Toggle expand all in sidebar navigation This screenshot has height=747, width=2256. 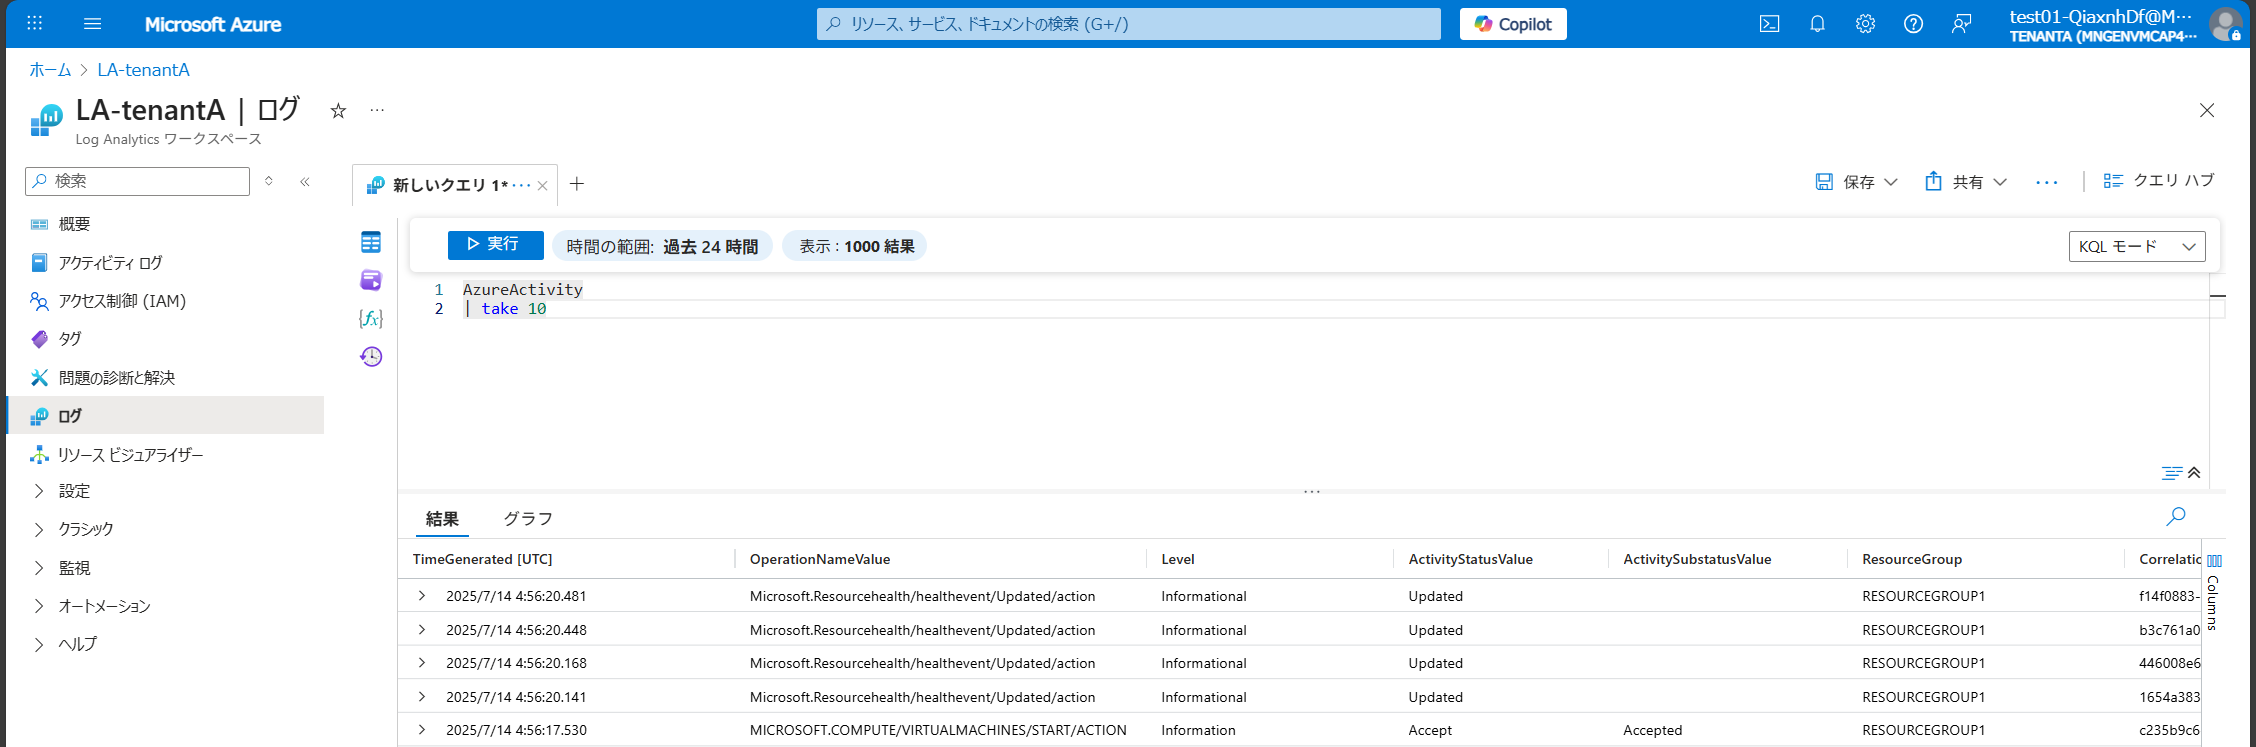pos(269,181)
